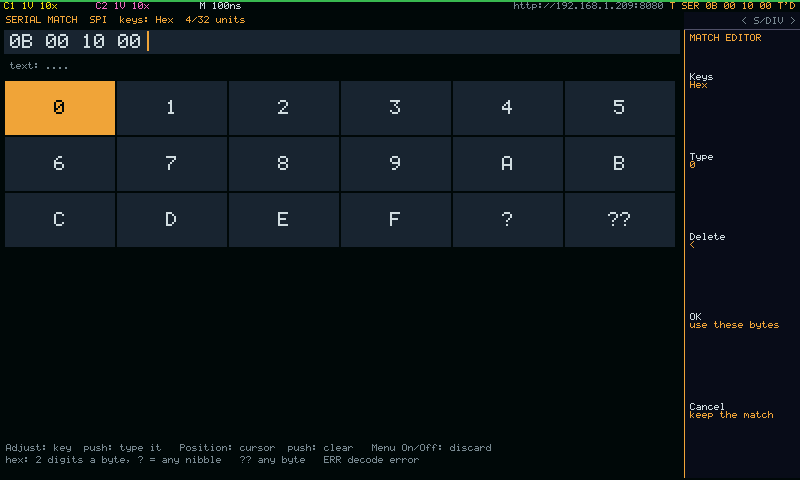Click the left arrow beside S/DIV
The height and width of the screenshot is (480, 800).
(x=744, y=20)
